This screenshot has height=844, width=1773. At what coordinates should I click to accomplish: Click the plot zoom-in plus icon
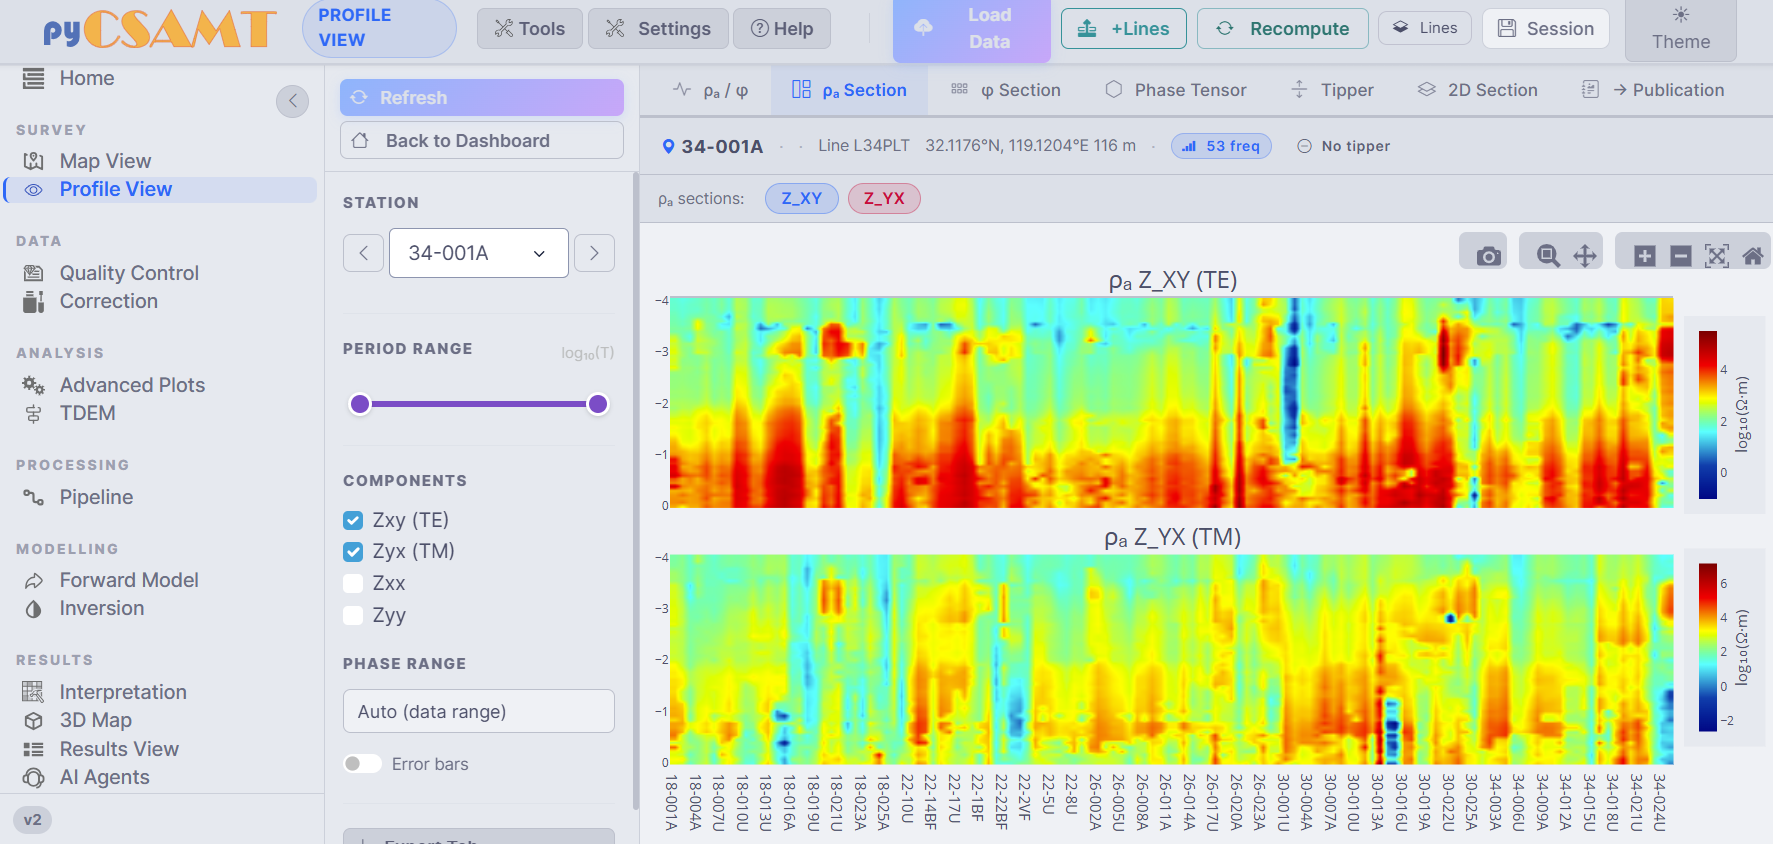point(1645,255)
